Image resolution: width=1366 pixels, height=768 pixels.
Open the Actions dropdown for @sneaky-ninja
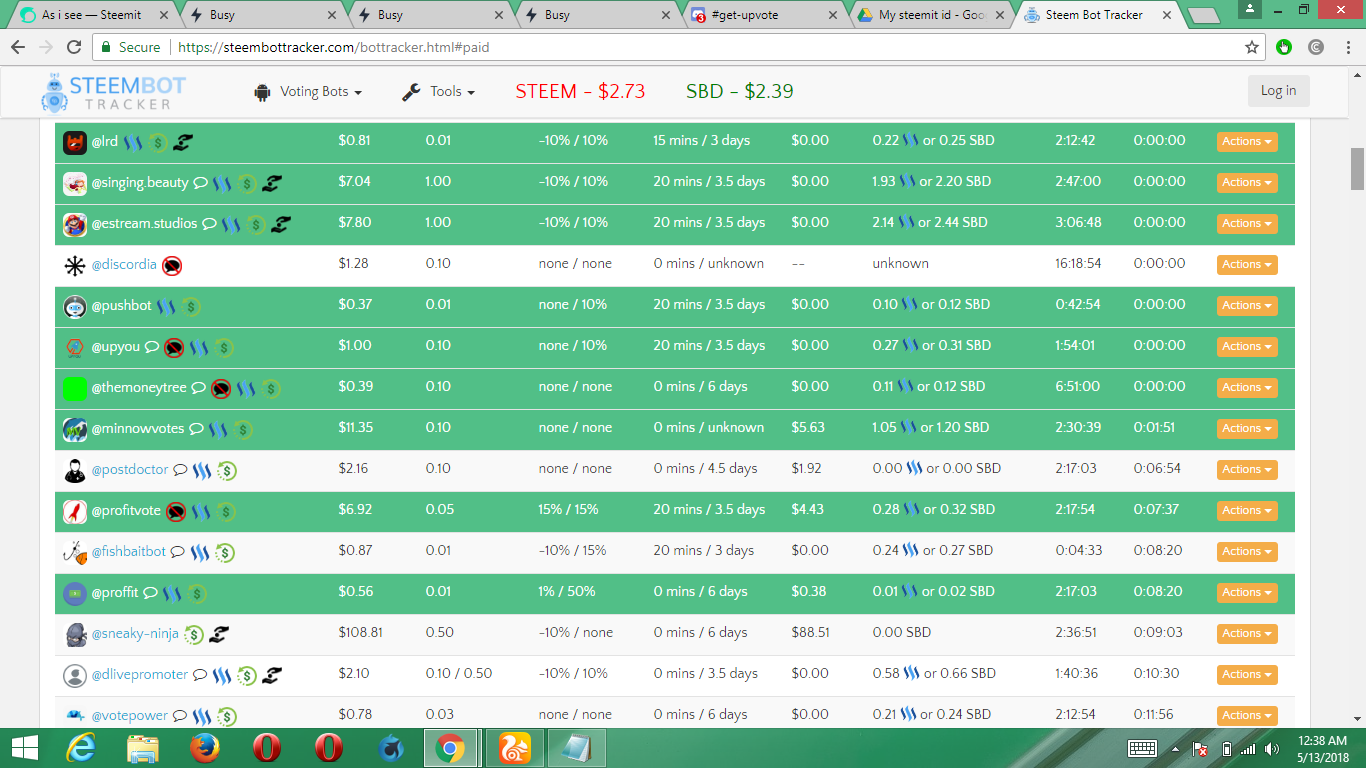(1247, 634)
